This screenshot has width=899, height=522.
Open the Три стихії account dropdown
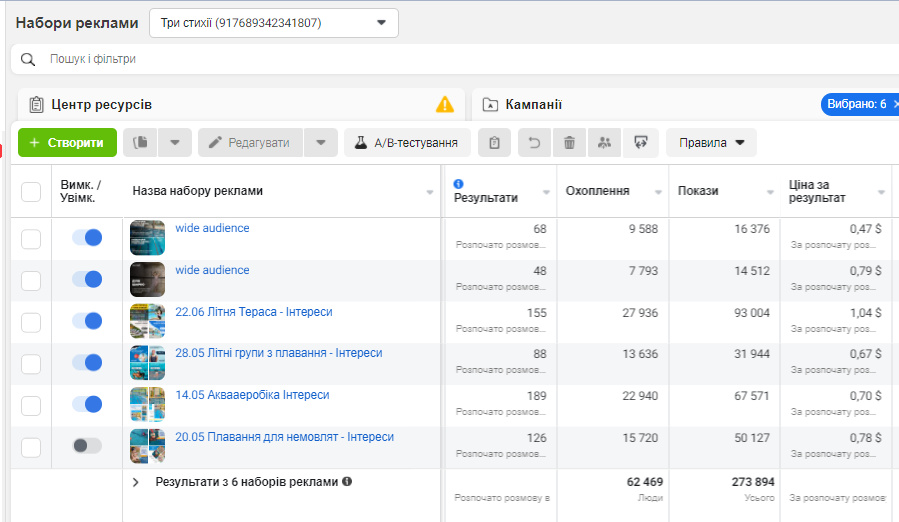[x=273, y=23]
